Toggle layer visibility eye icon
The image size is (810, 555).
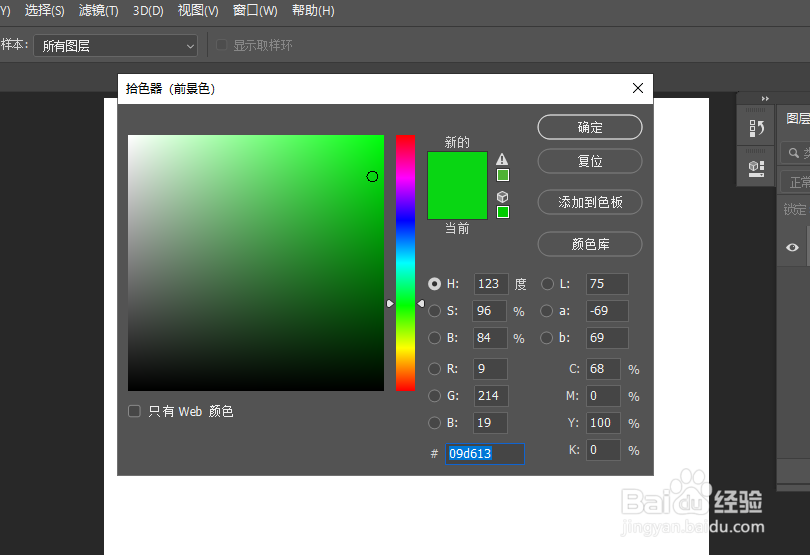coord(792,248)
